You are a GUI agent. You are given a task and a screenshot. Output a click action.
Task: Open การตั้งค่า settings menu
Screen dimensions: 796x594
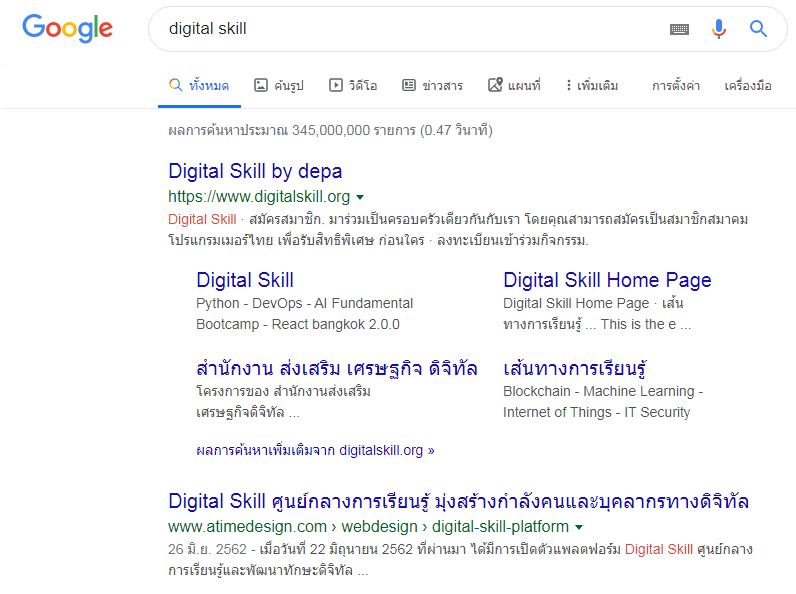pyautogui.click(x=676, y=85)
